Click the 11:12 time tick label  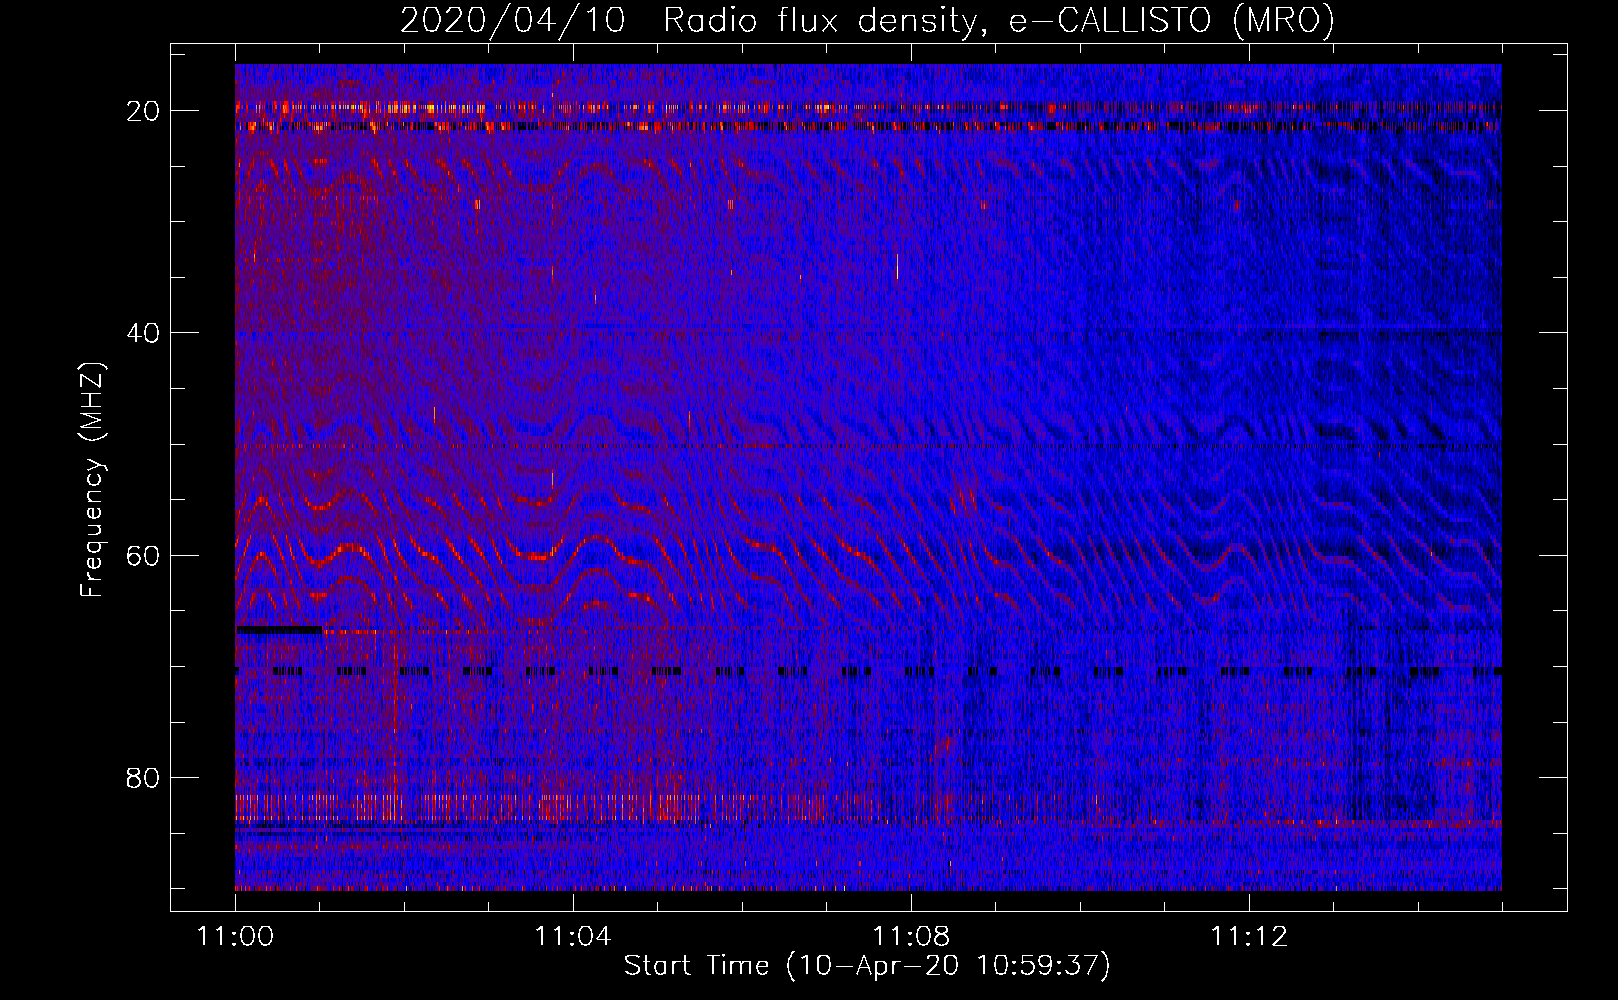tap(1248, 937)
